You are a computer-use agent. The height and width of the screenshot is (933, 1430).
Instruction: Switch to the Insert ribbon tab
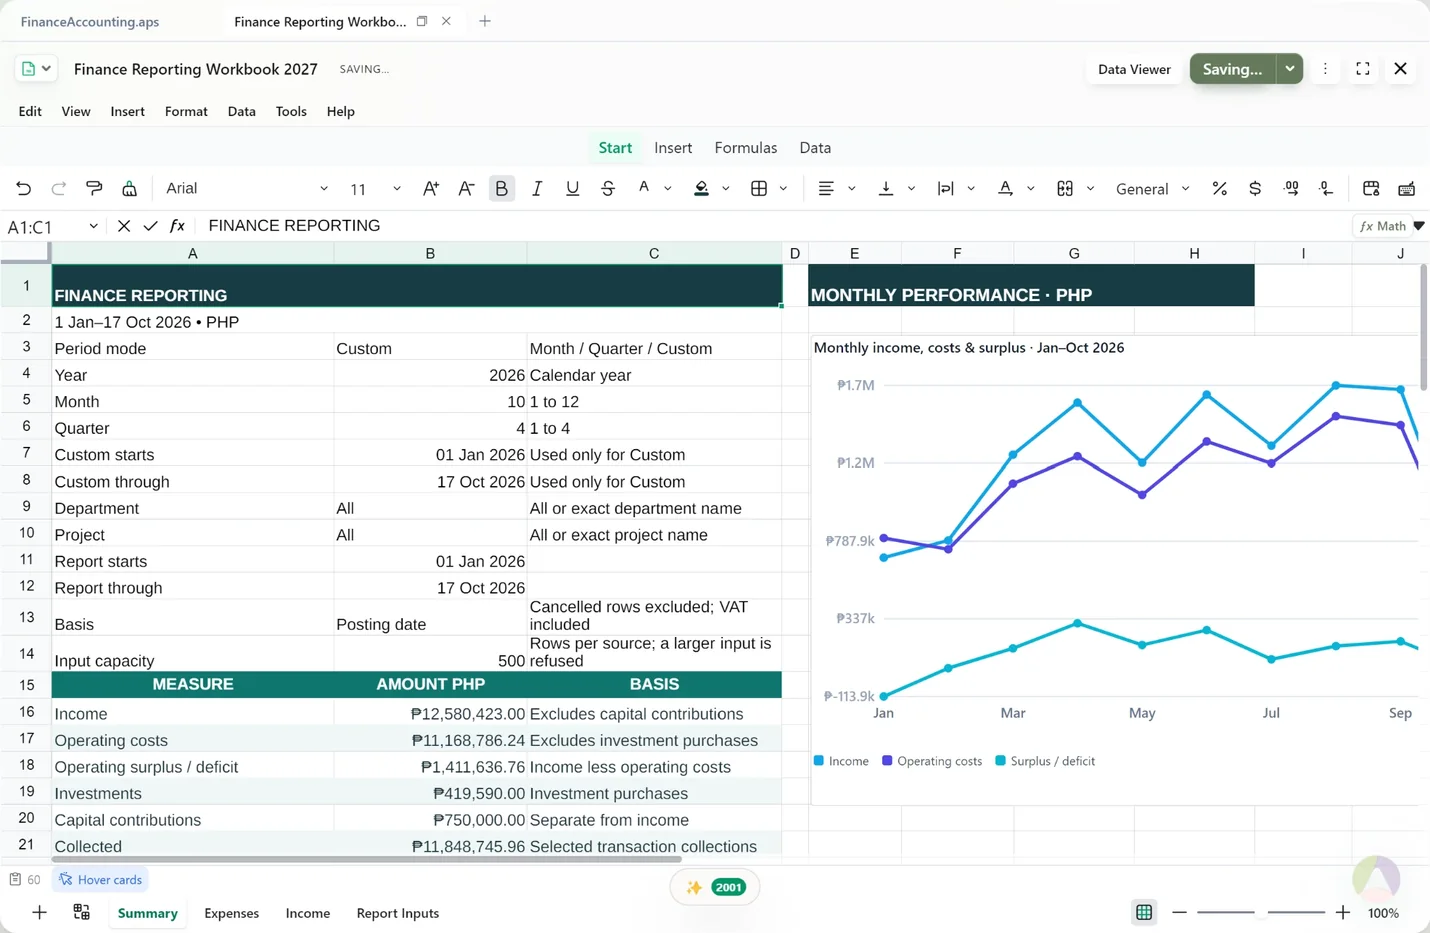point(673,147)
